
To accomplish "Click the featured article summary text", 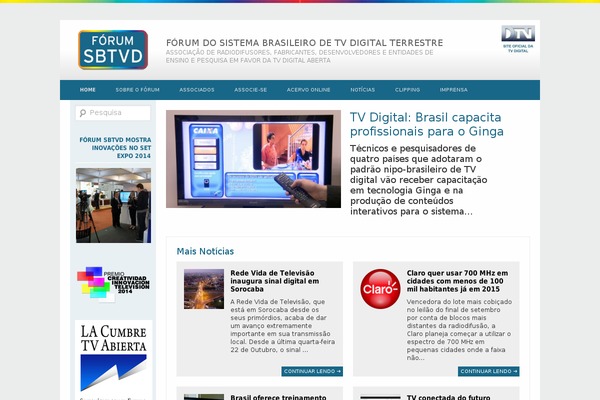I will point(419,180).
